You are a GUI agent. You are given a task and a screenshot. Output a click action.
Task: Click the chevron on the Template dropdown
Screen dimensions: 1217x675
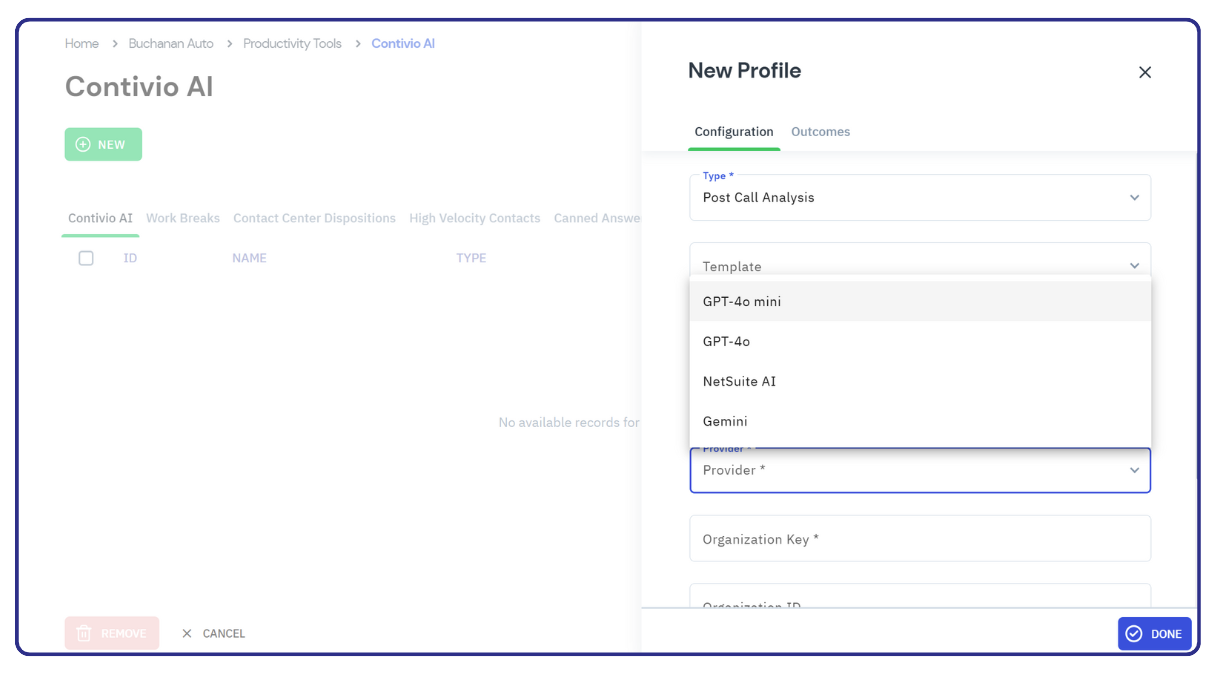click(1134, 265)
